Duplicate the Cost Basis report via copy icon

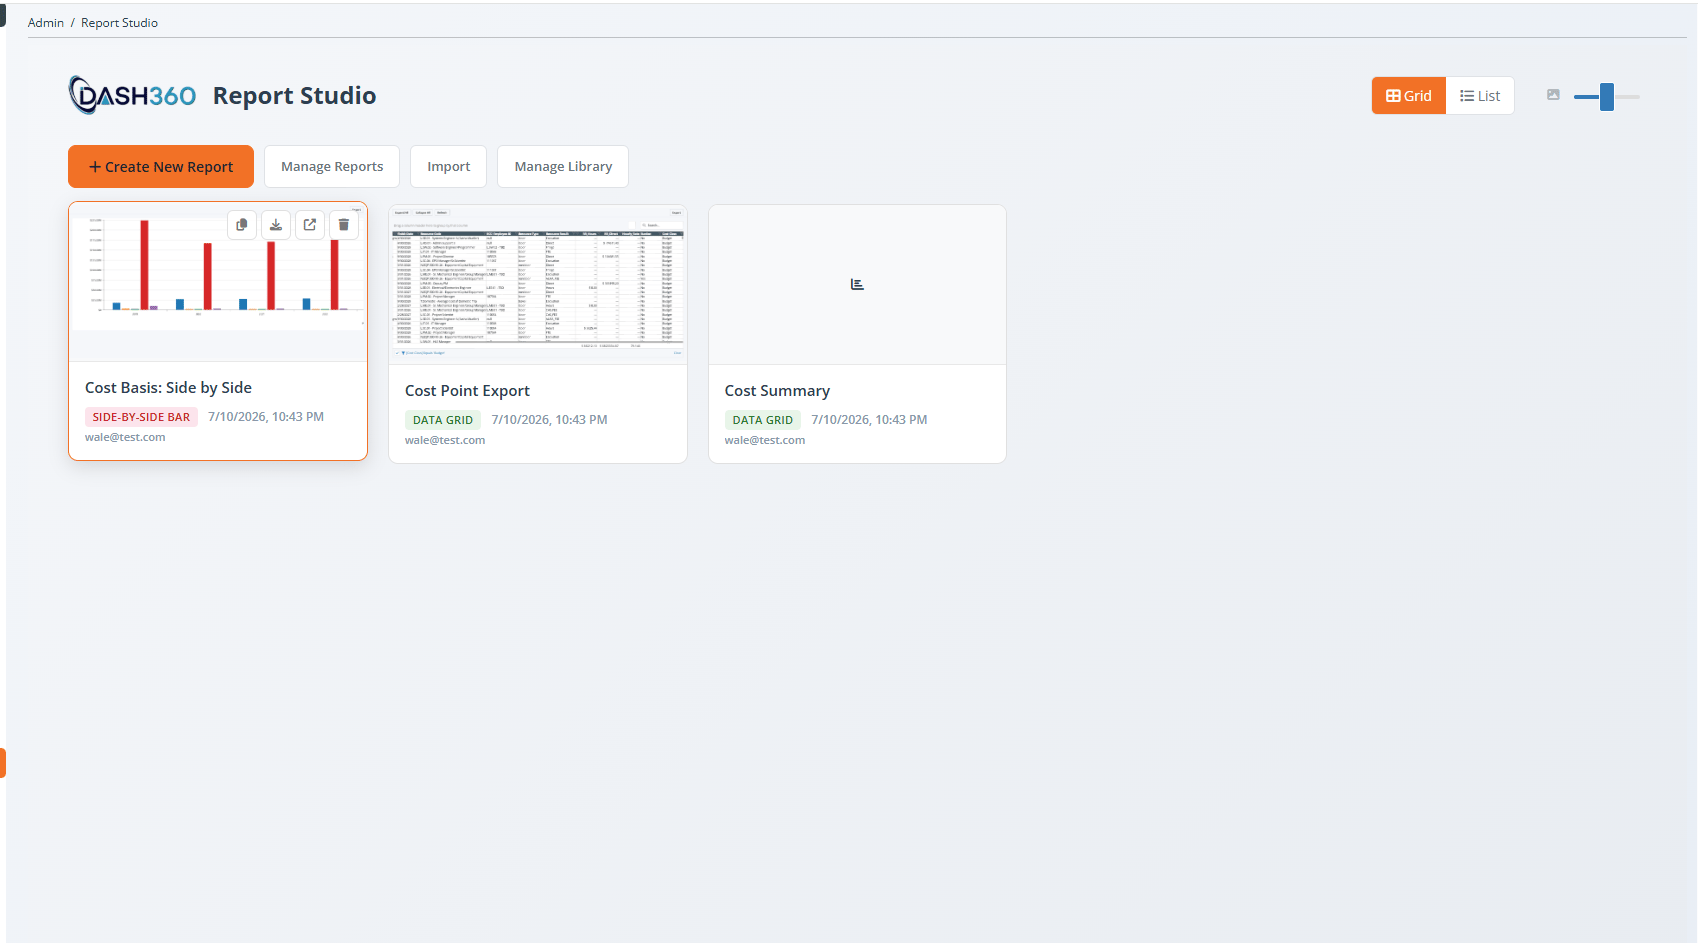point(242,225)
